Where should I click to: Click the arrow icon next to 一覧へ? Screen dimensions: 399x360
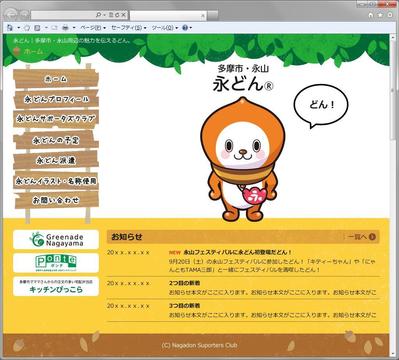(x=372, y=237)
